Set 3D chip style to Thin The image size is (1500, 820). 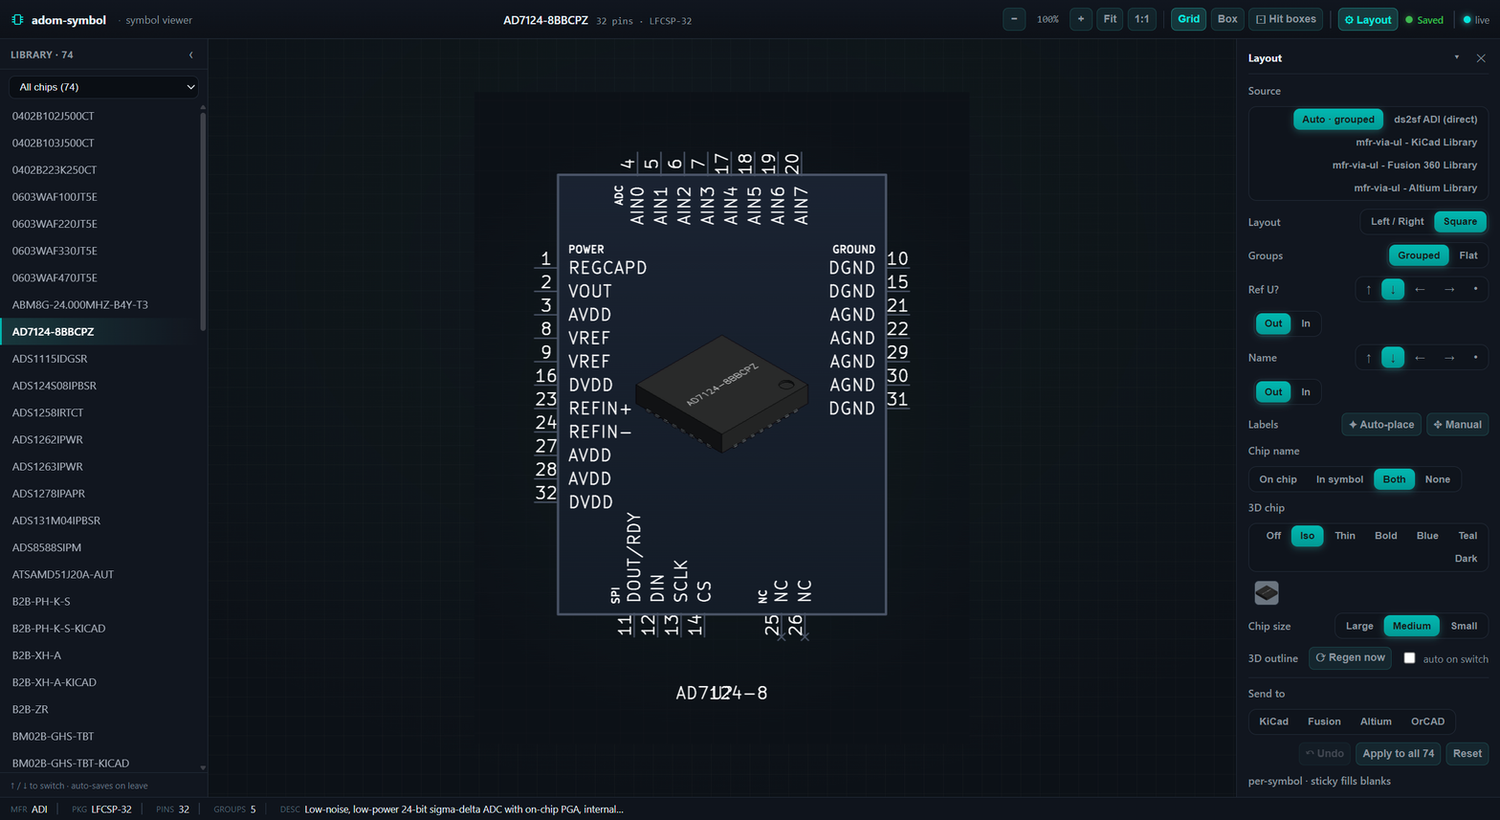(1345, 536)
